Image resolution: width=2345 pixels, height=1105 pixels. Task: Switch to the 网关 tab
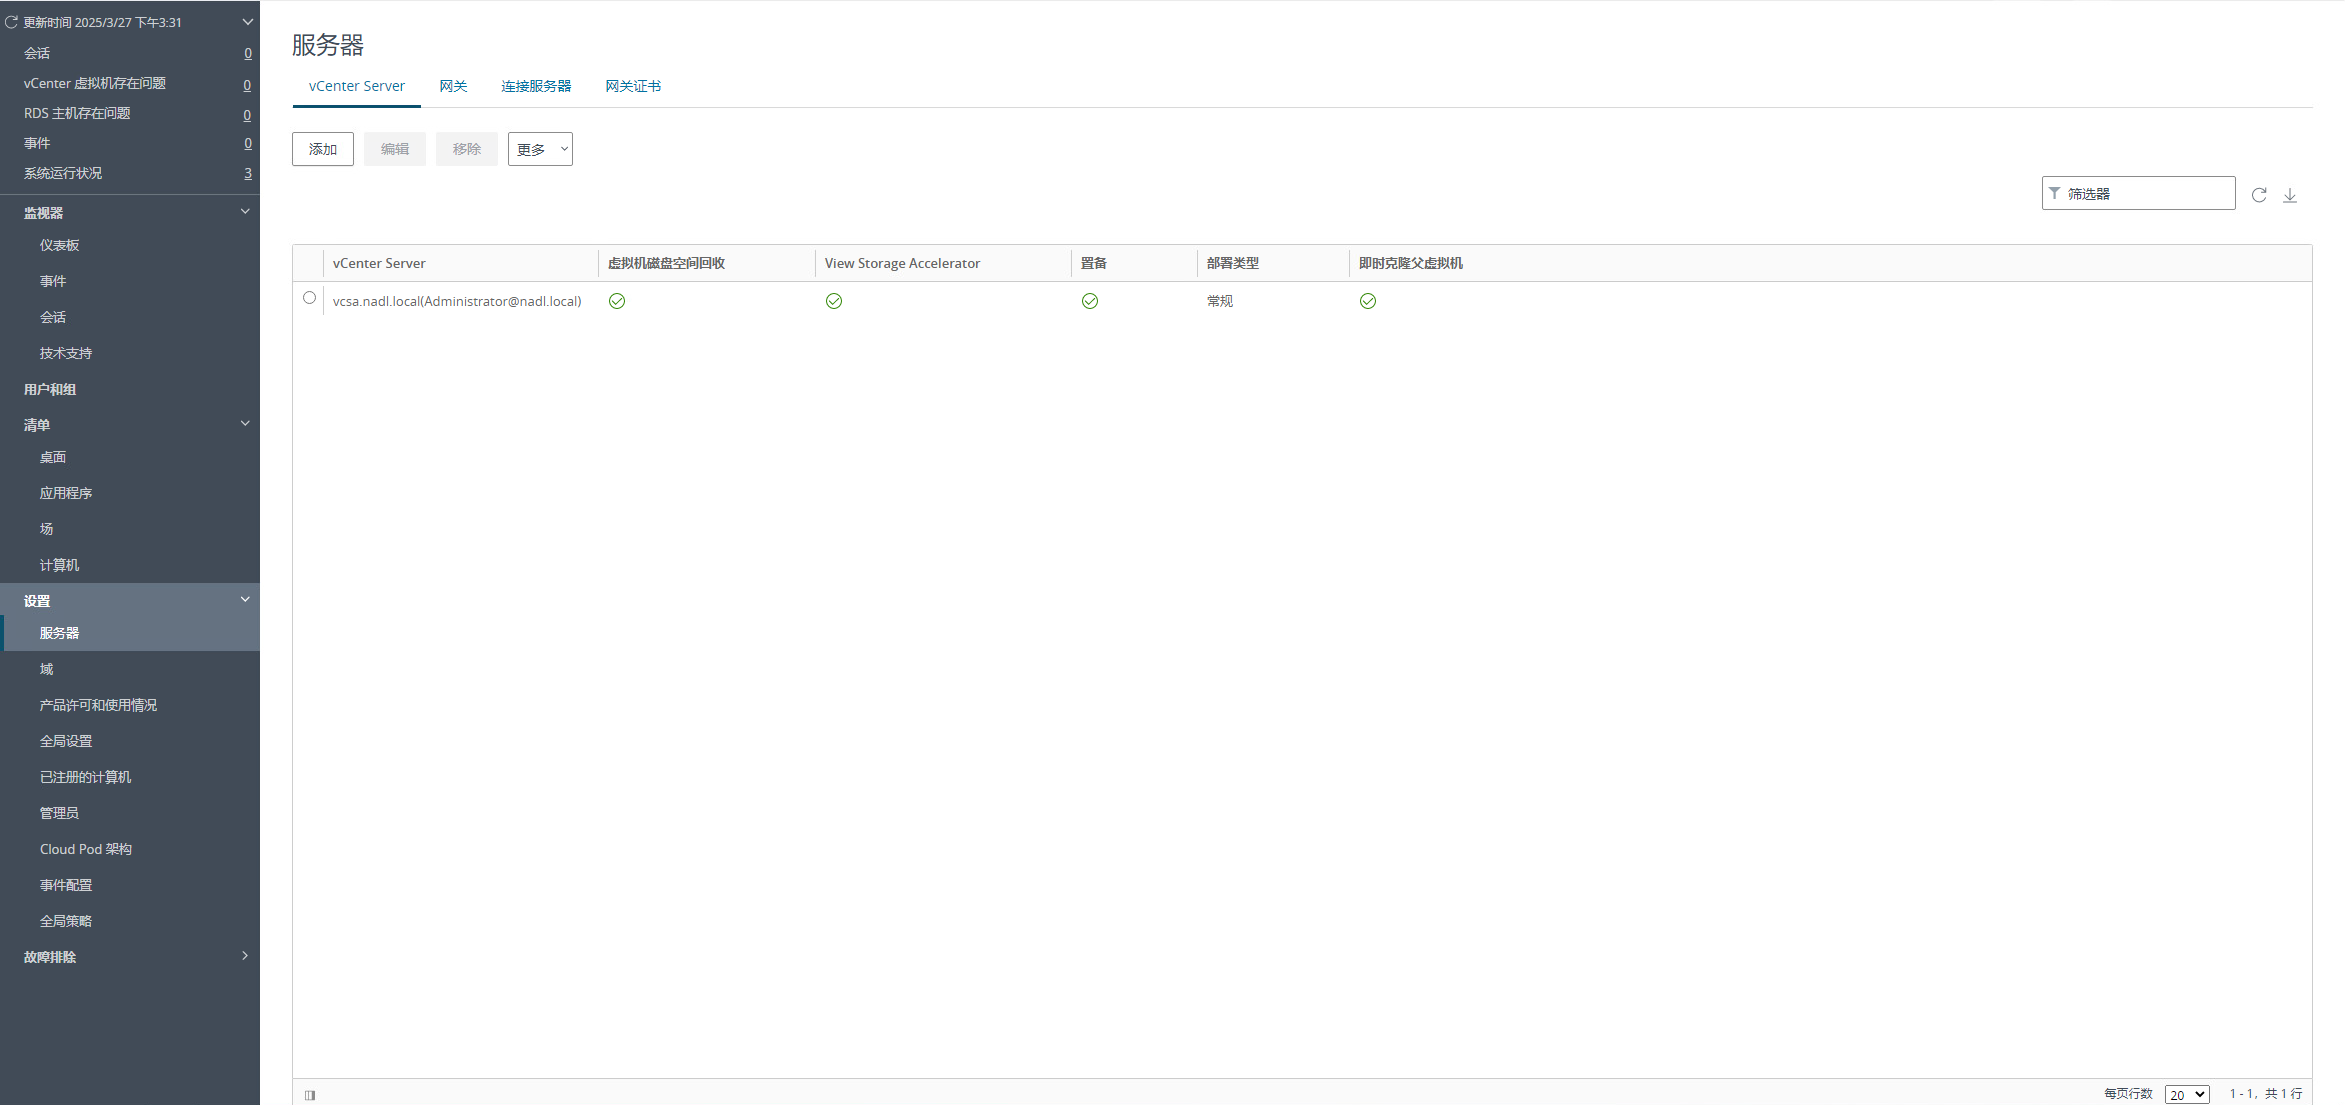click(x=454, y=86)
